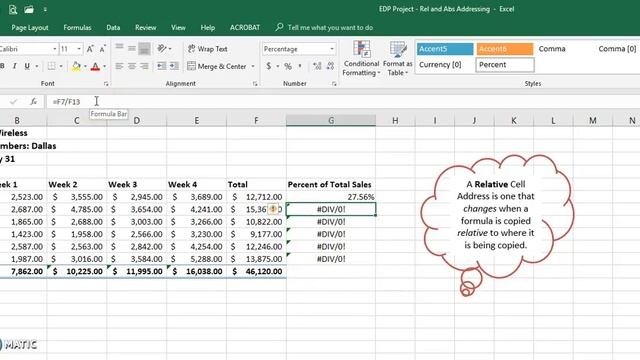This screenshot has height=360, width=640.
Task: Align text left
Action: (119, 66)
